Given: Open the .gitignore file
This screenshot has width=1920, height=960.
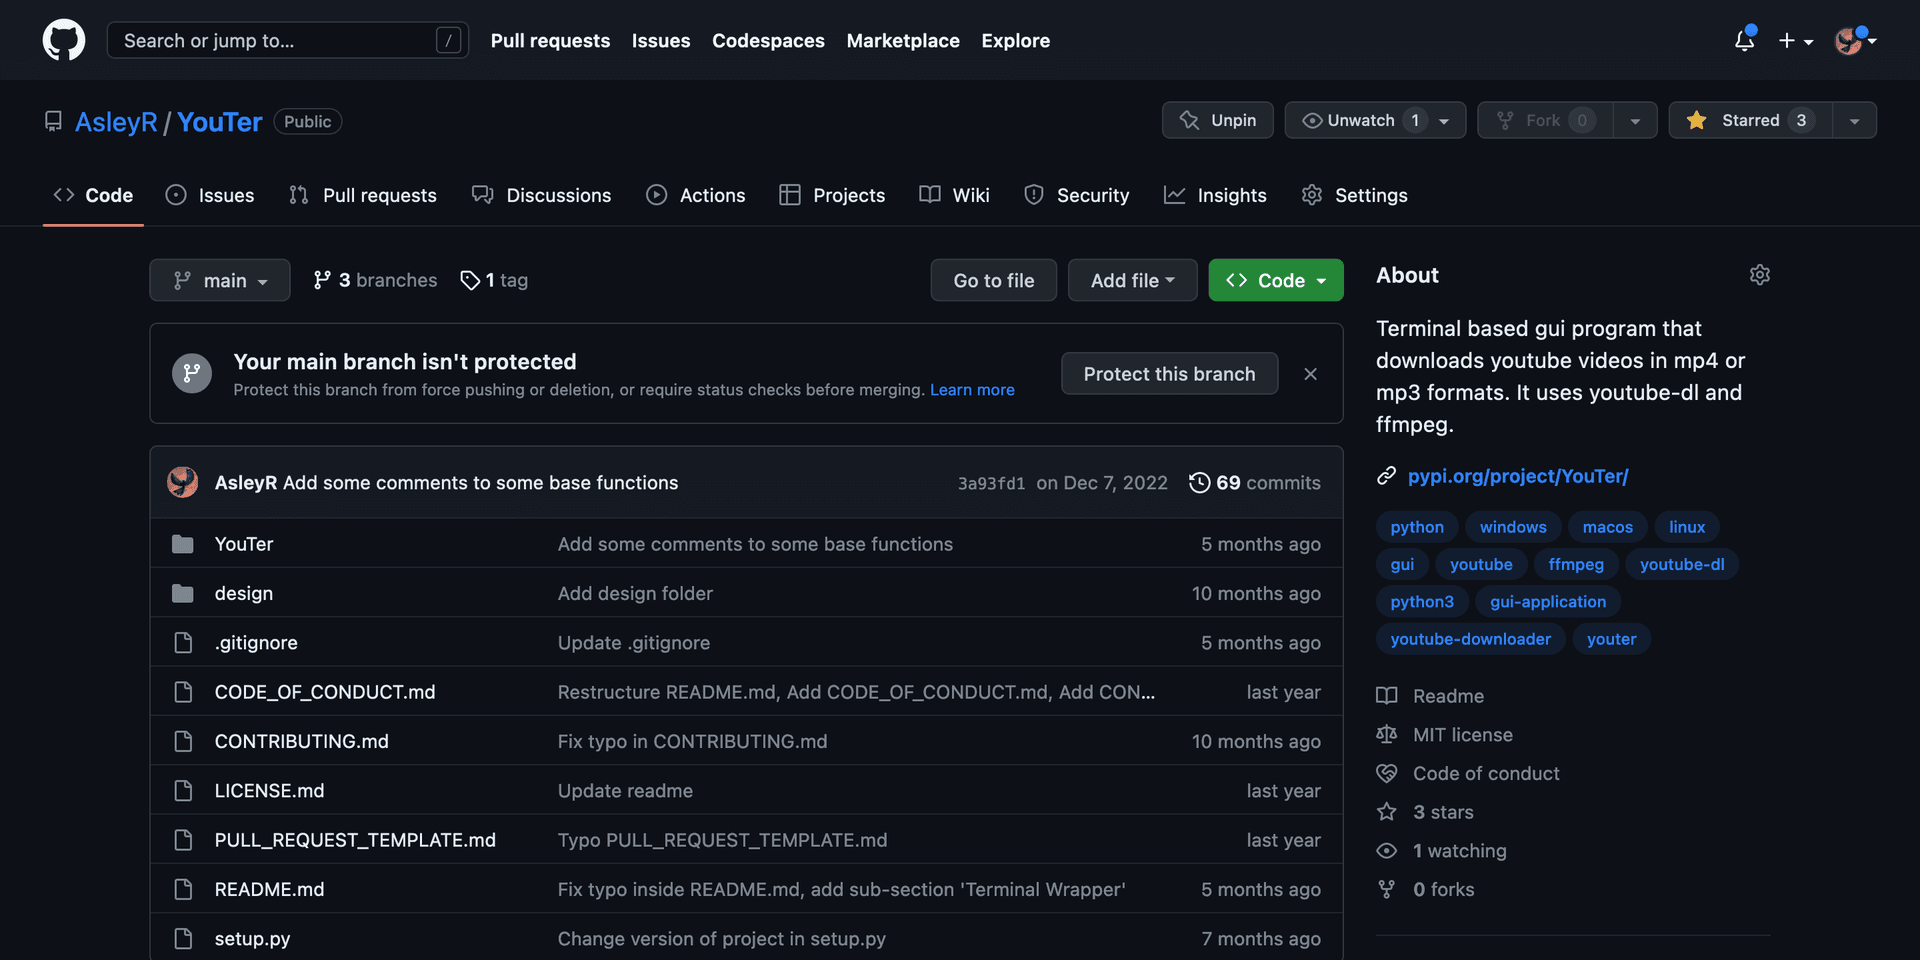Looking at the screenshot, I should [256, 643].
